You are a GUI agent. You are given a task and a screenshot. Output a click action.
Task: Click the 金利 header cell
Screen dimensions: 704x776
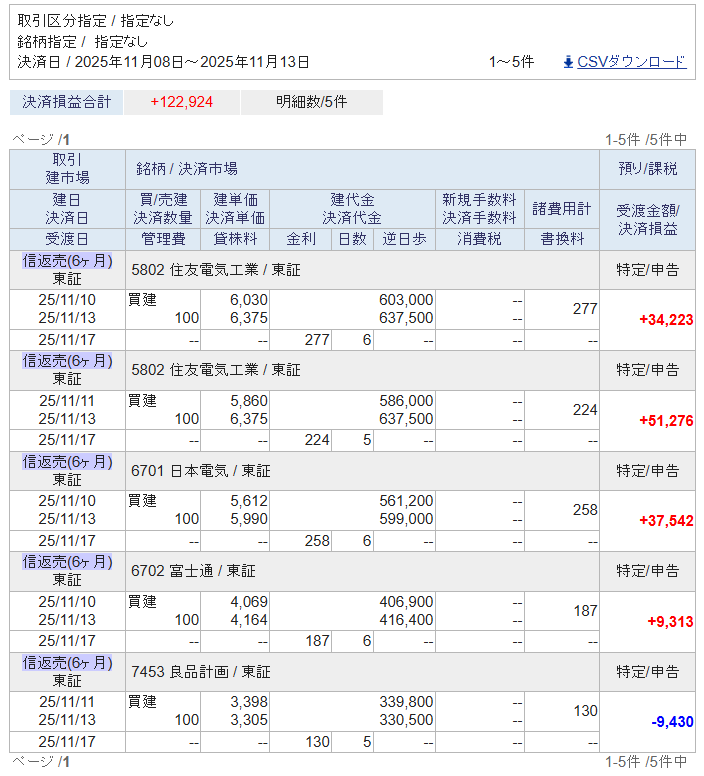[301, 239]
